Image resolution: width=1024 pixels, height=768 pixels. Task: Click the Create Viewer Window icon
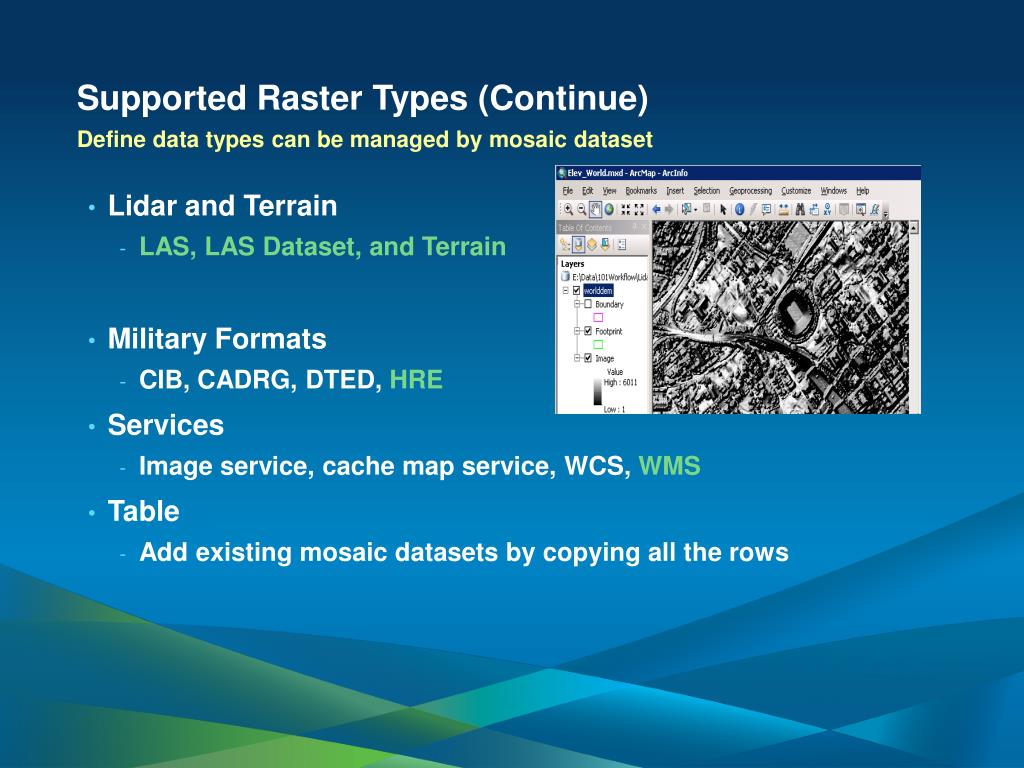point(861,209)
